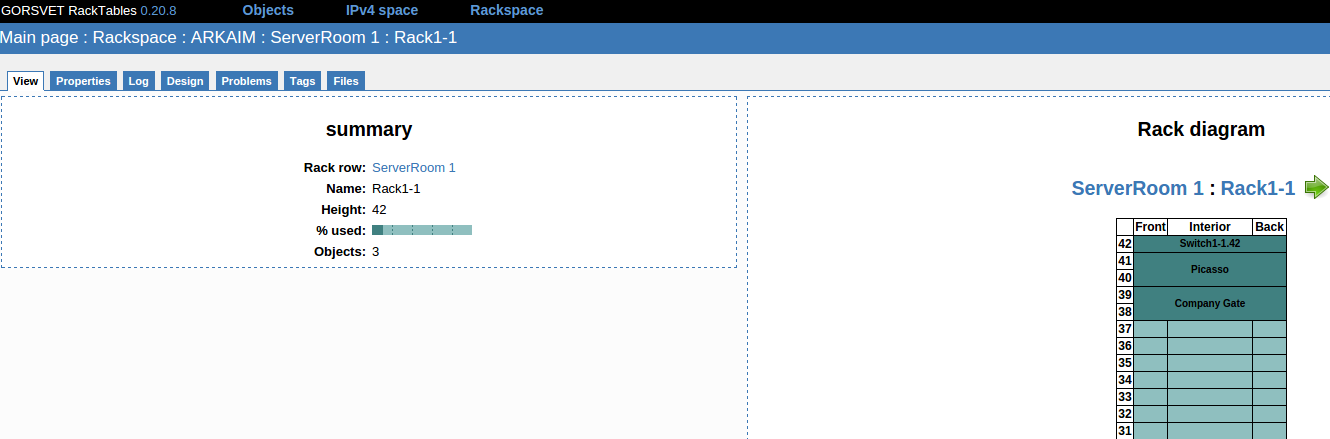
Task: Open Switch1-1.42 object in rack diagram
Action: pyautogui.click(x=1210, y=243)
